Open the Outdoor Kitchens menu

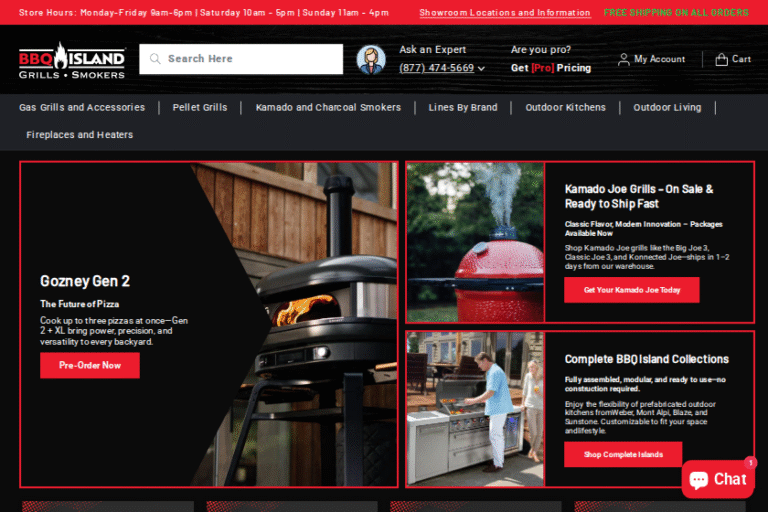click(x=565, y=107)
